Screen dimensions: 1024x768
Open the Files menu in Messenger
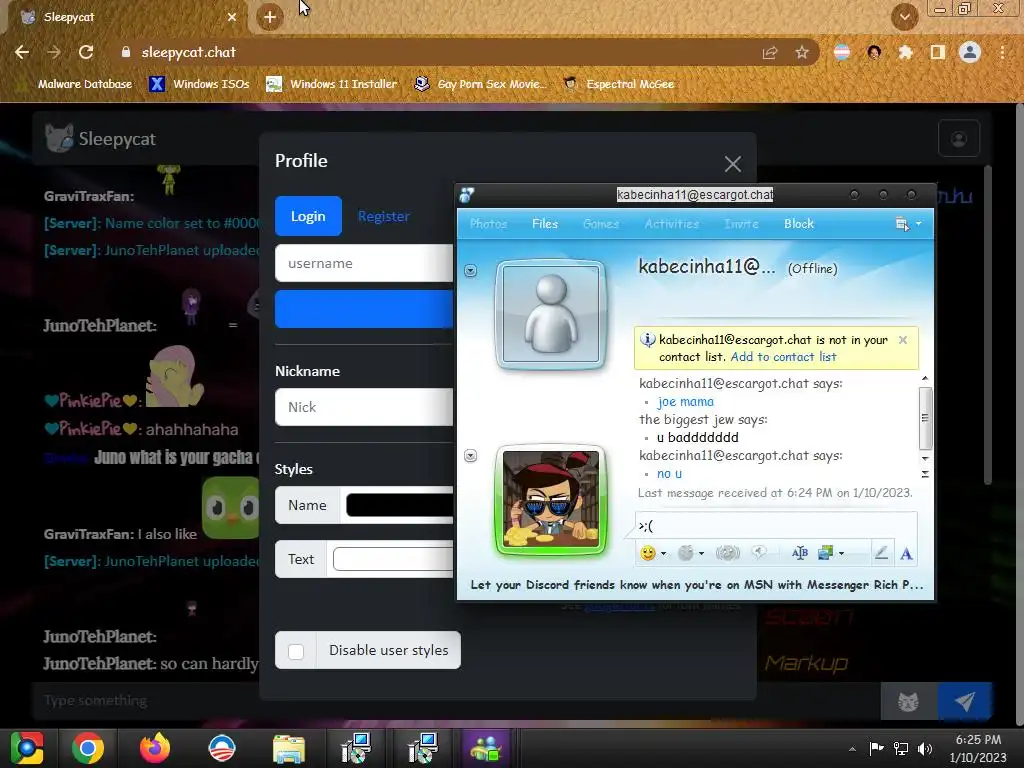coord(545,224)
